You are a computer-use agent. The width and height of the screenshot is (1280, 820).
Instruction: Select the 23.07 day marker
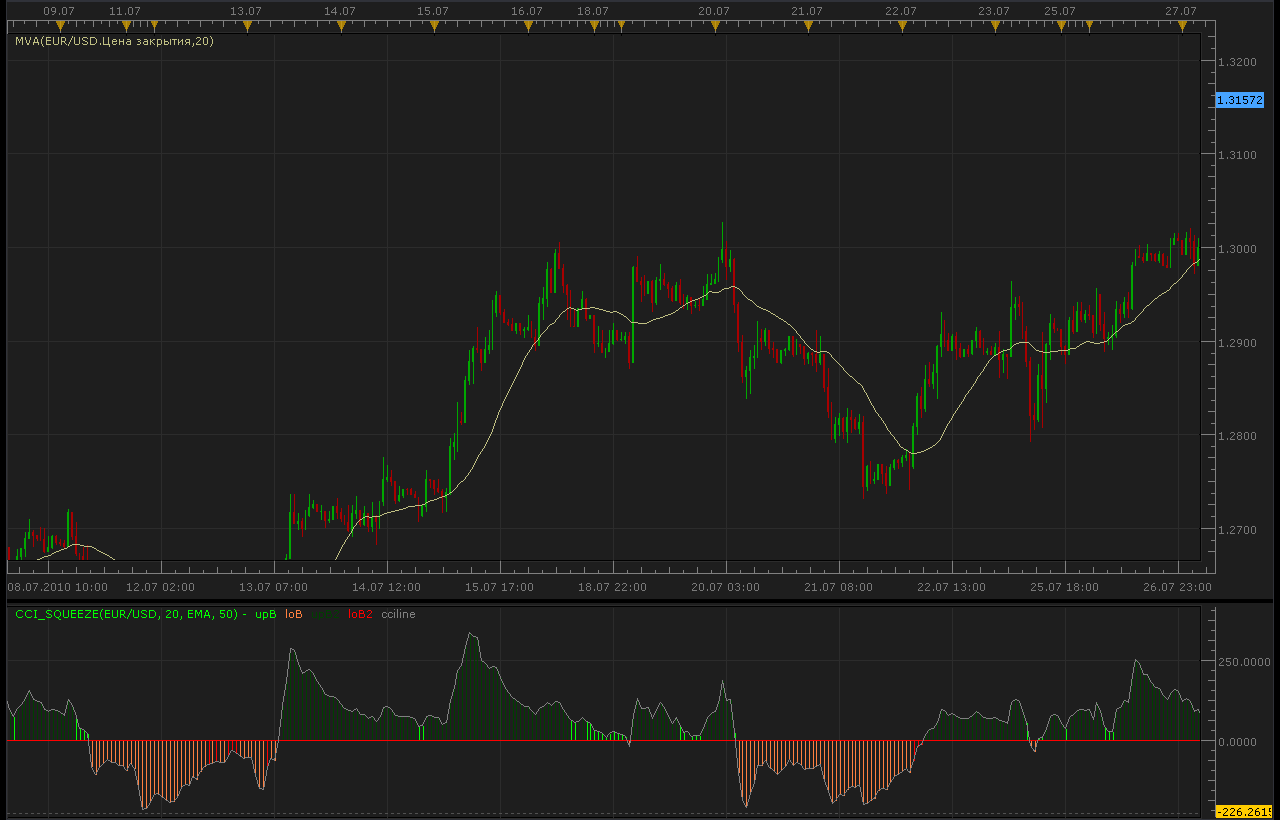[x=994, y=25]
